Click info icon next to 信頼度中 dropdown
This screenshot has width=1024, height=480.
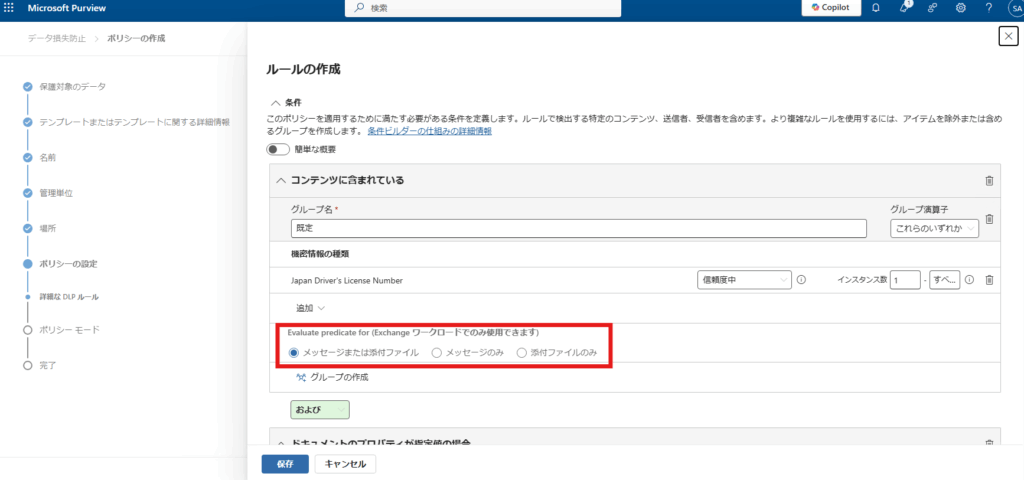tap(802, 281)
